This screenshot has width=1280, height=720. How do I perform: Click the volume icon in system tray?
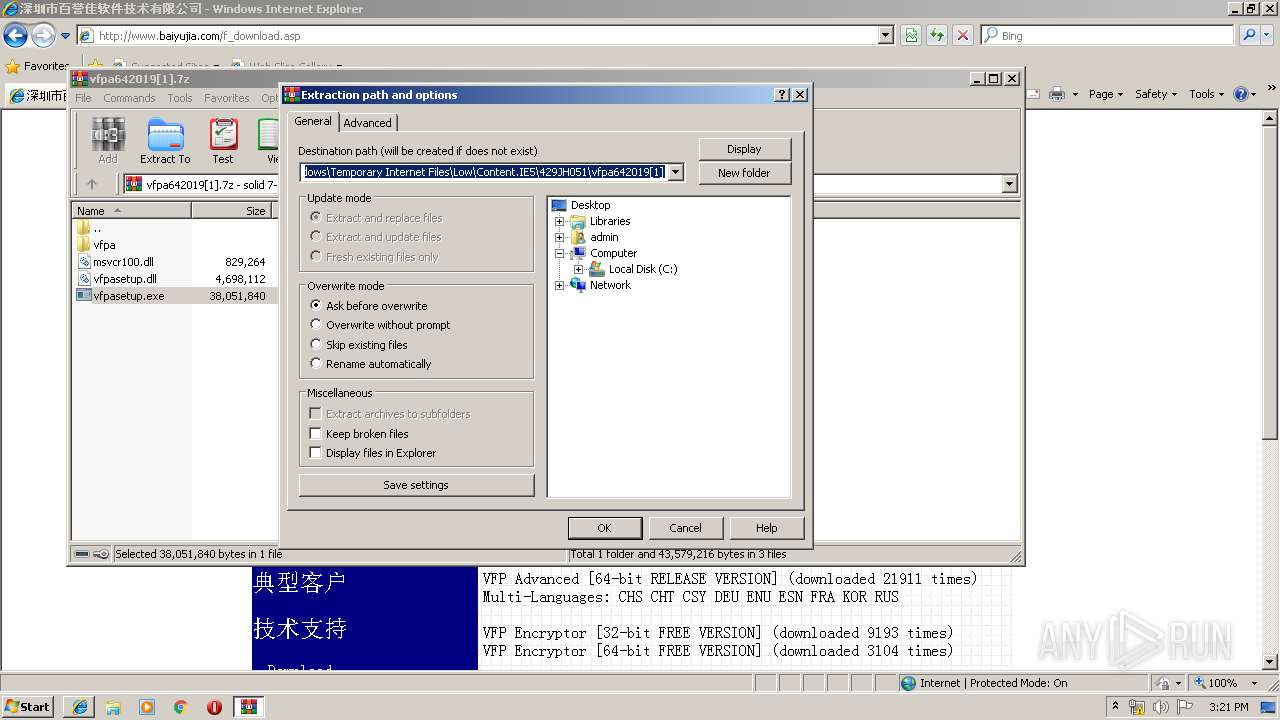(x=1161, y=707)
